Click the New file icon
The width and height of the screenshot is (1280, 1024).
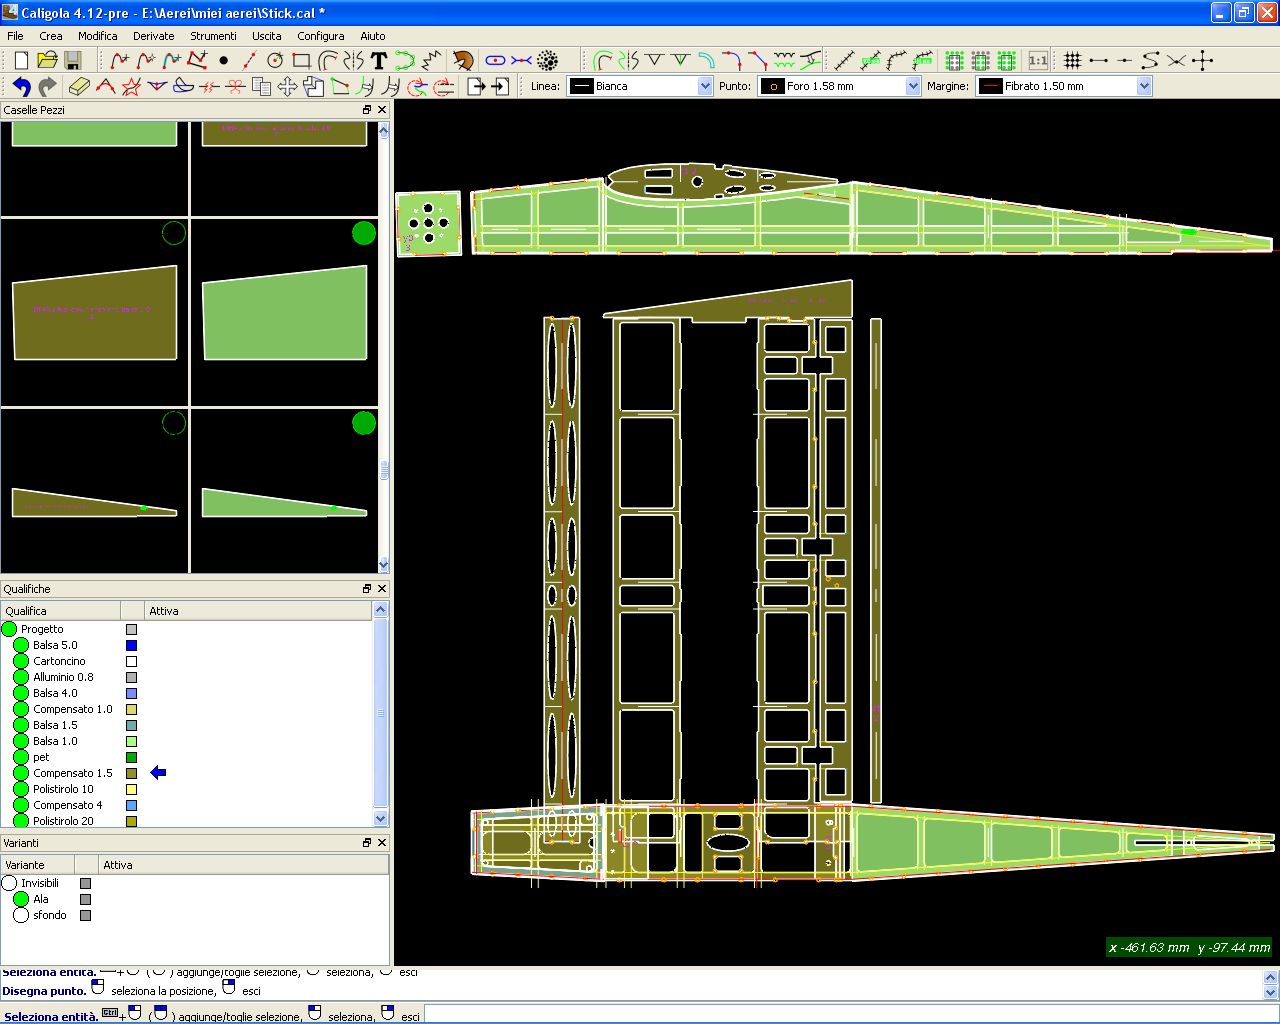[21, 61]
